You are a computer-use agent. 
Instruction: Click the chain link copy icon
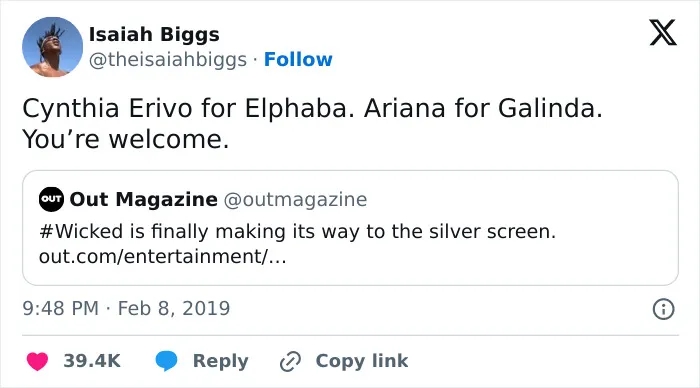pos(290,361)
